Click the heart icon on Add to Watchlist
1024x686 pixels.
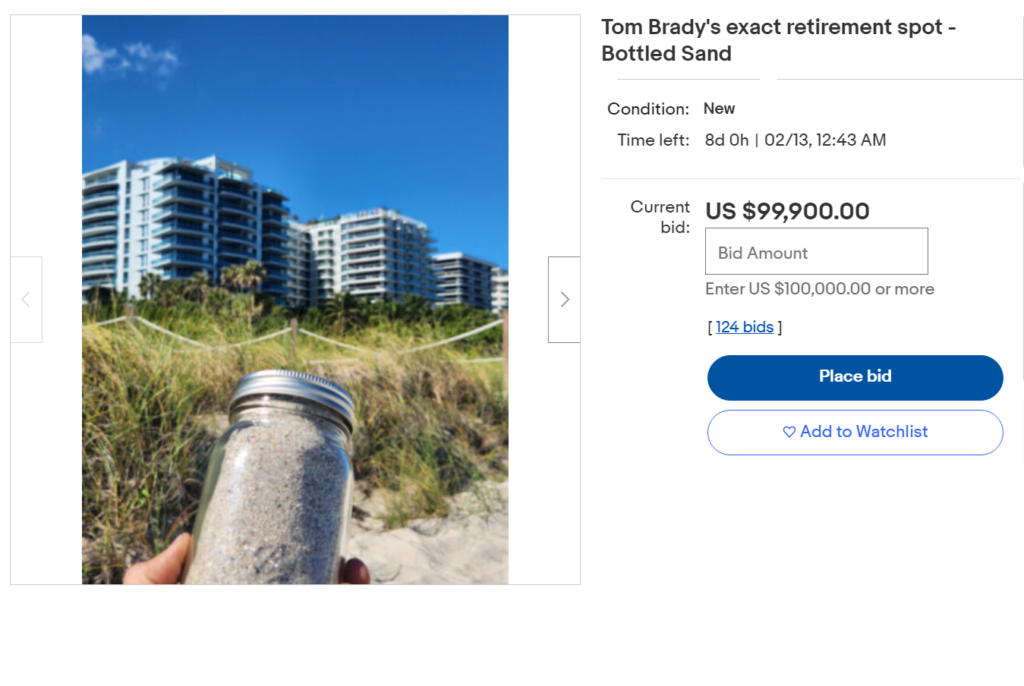pos(789,432)
